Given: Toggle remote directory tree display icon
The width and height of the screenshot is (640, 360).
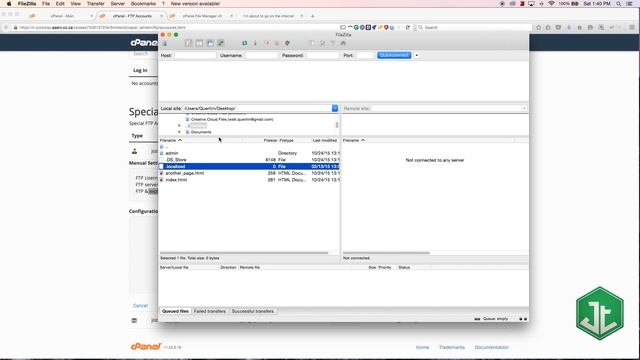Looking at the screenshot, I should click(210, 43).
